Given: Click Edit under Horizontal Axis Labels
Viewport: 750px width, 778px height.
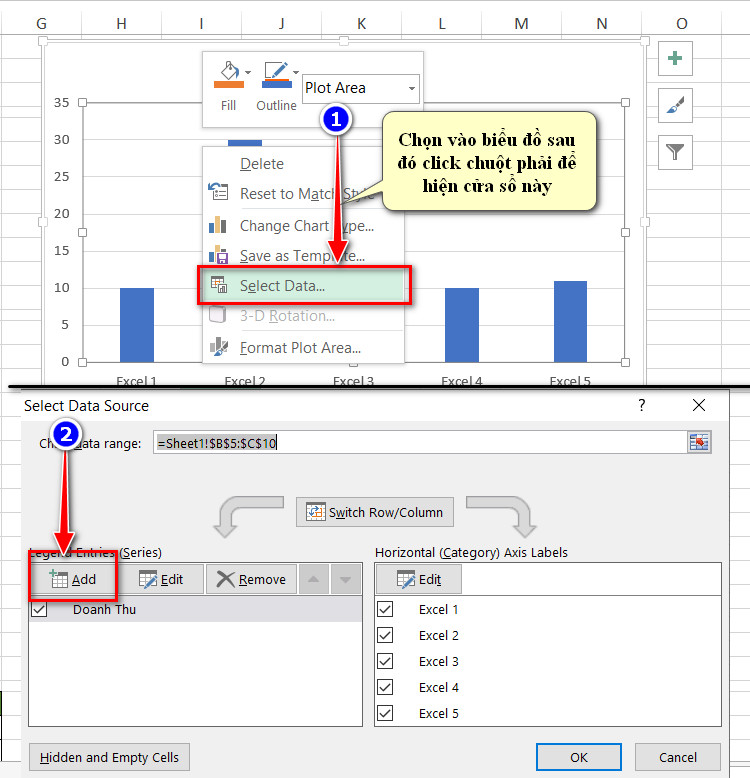Looking at the screenshot, I should click(x=419, y=579).
